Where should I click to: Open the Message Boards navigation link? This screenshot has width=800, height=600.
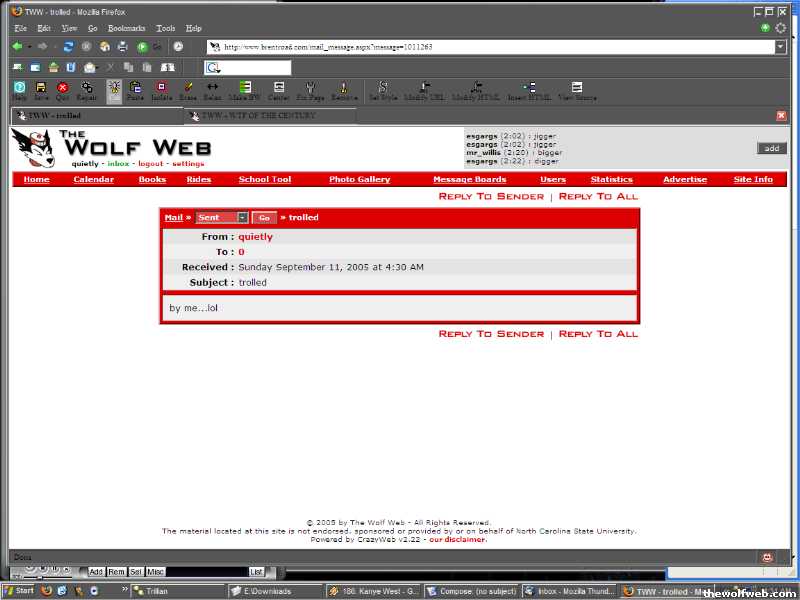point(469,180)
